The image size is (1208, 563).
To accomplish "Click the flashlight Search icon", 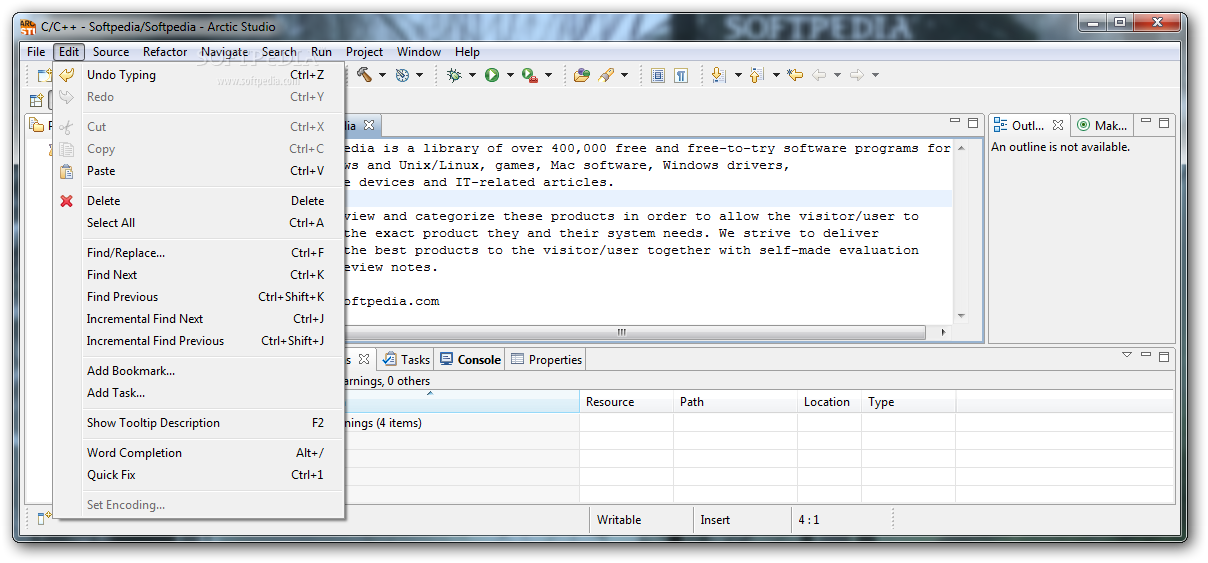I will point(606,75).
